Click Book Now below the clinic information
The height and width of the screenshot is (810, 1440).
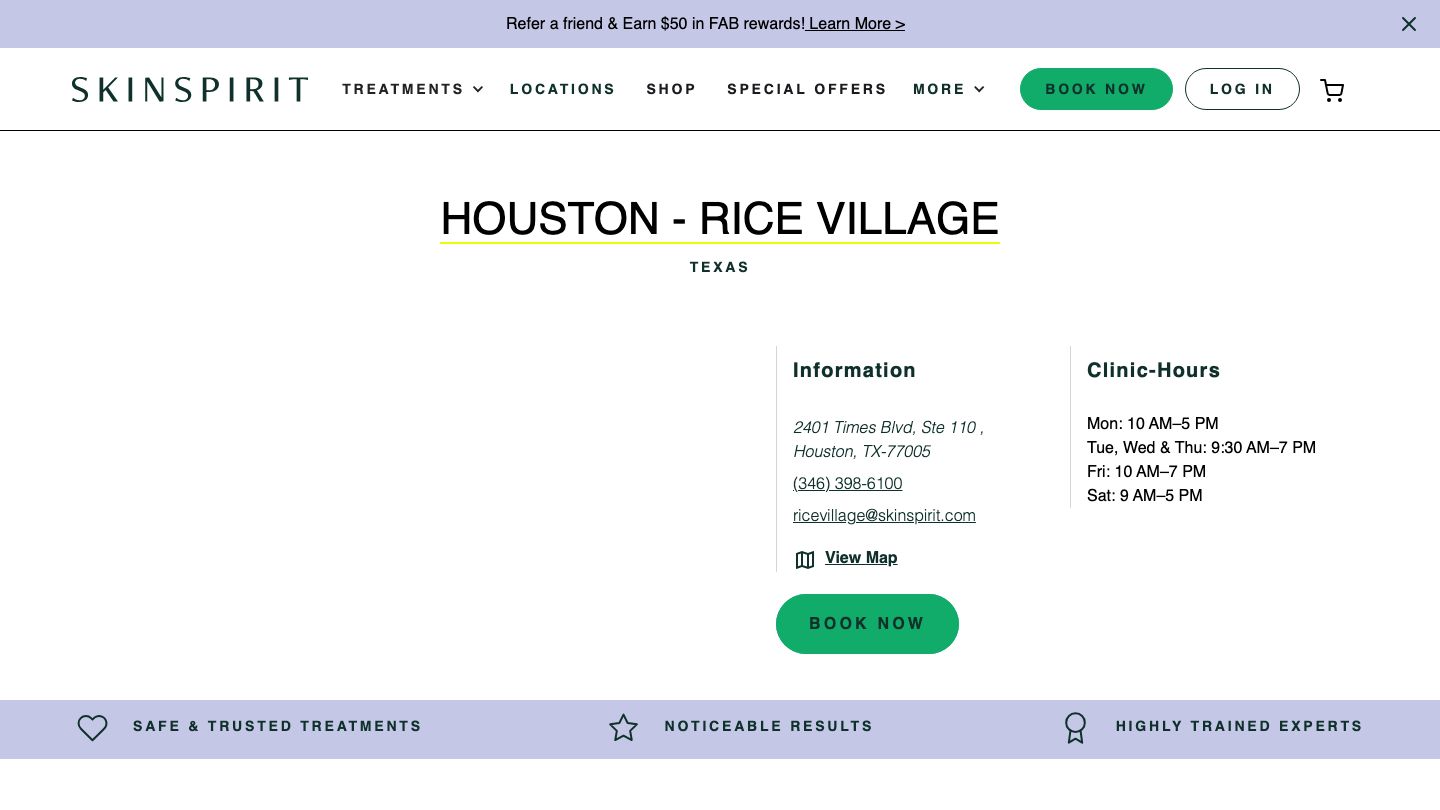(867, 624)
